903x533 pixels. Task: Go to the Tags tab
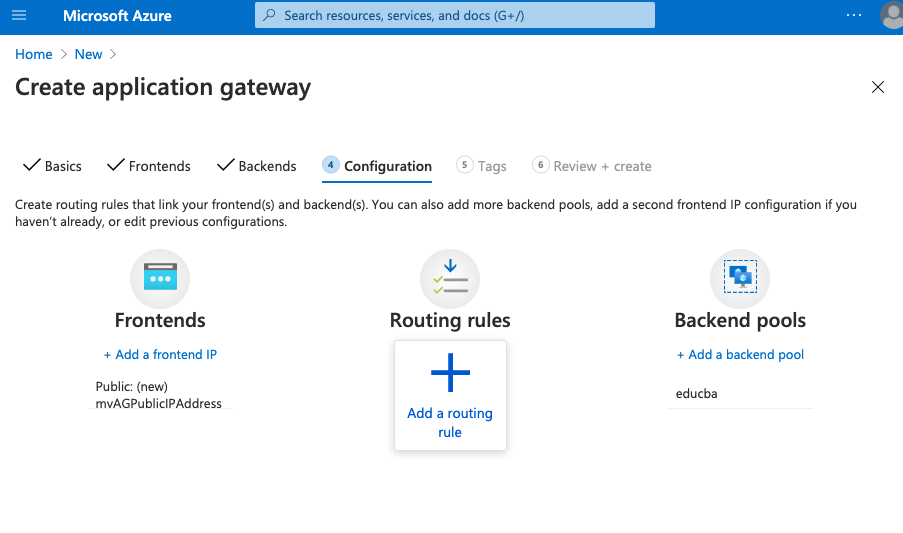pyautogui.click(x=482, y=166)
